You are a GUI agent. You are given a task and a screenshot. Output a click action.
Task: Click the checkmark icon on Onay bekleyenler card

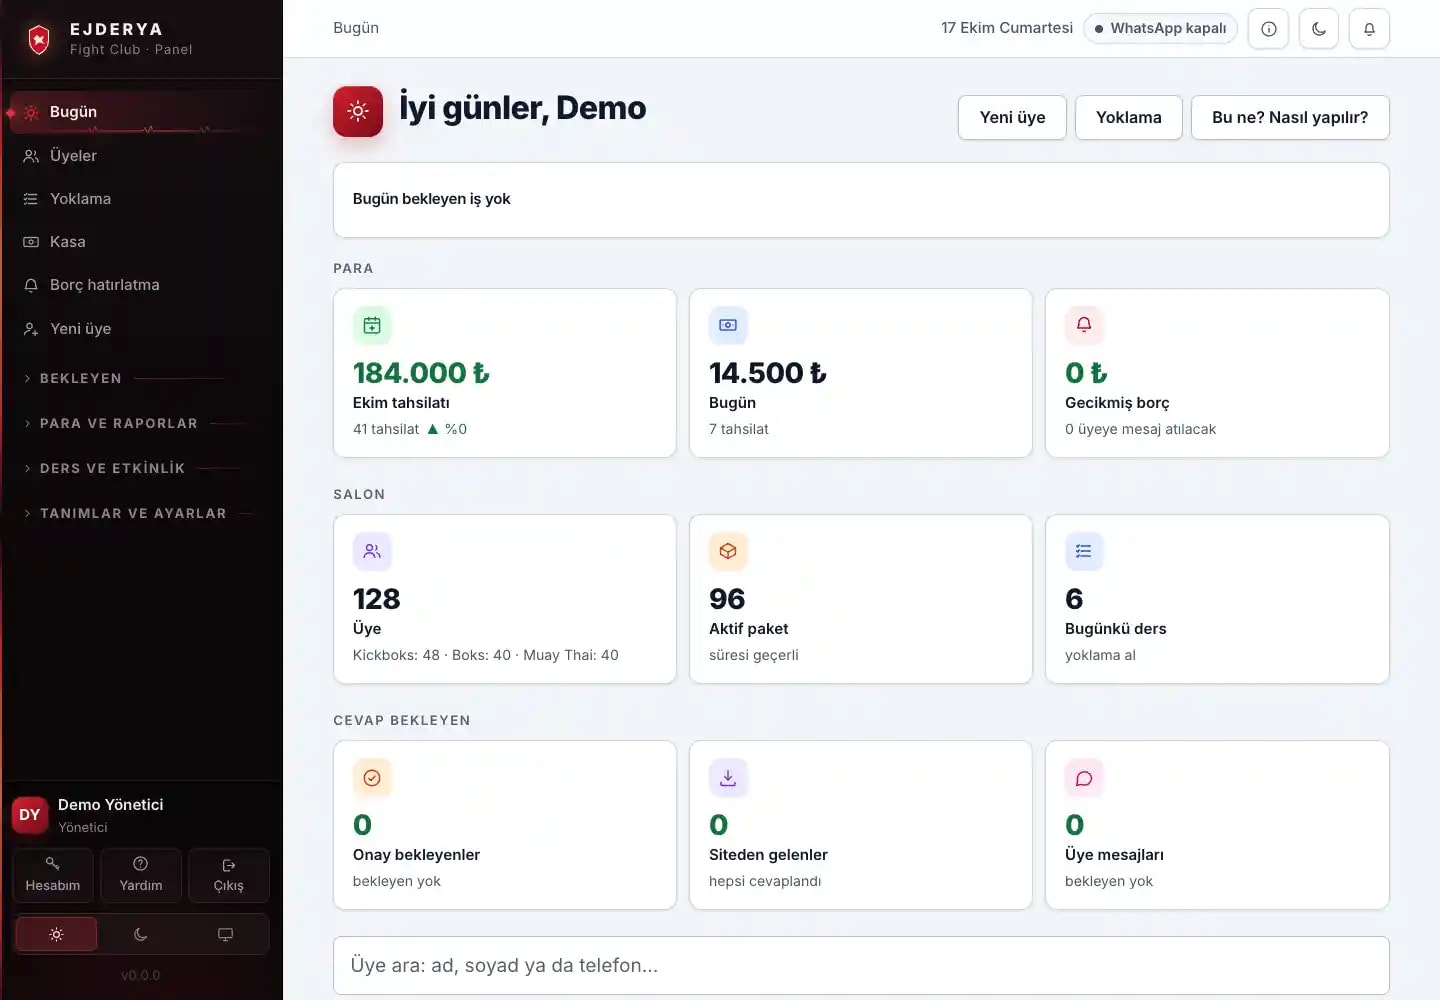(x=372, y=777)
